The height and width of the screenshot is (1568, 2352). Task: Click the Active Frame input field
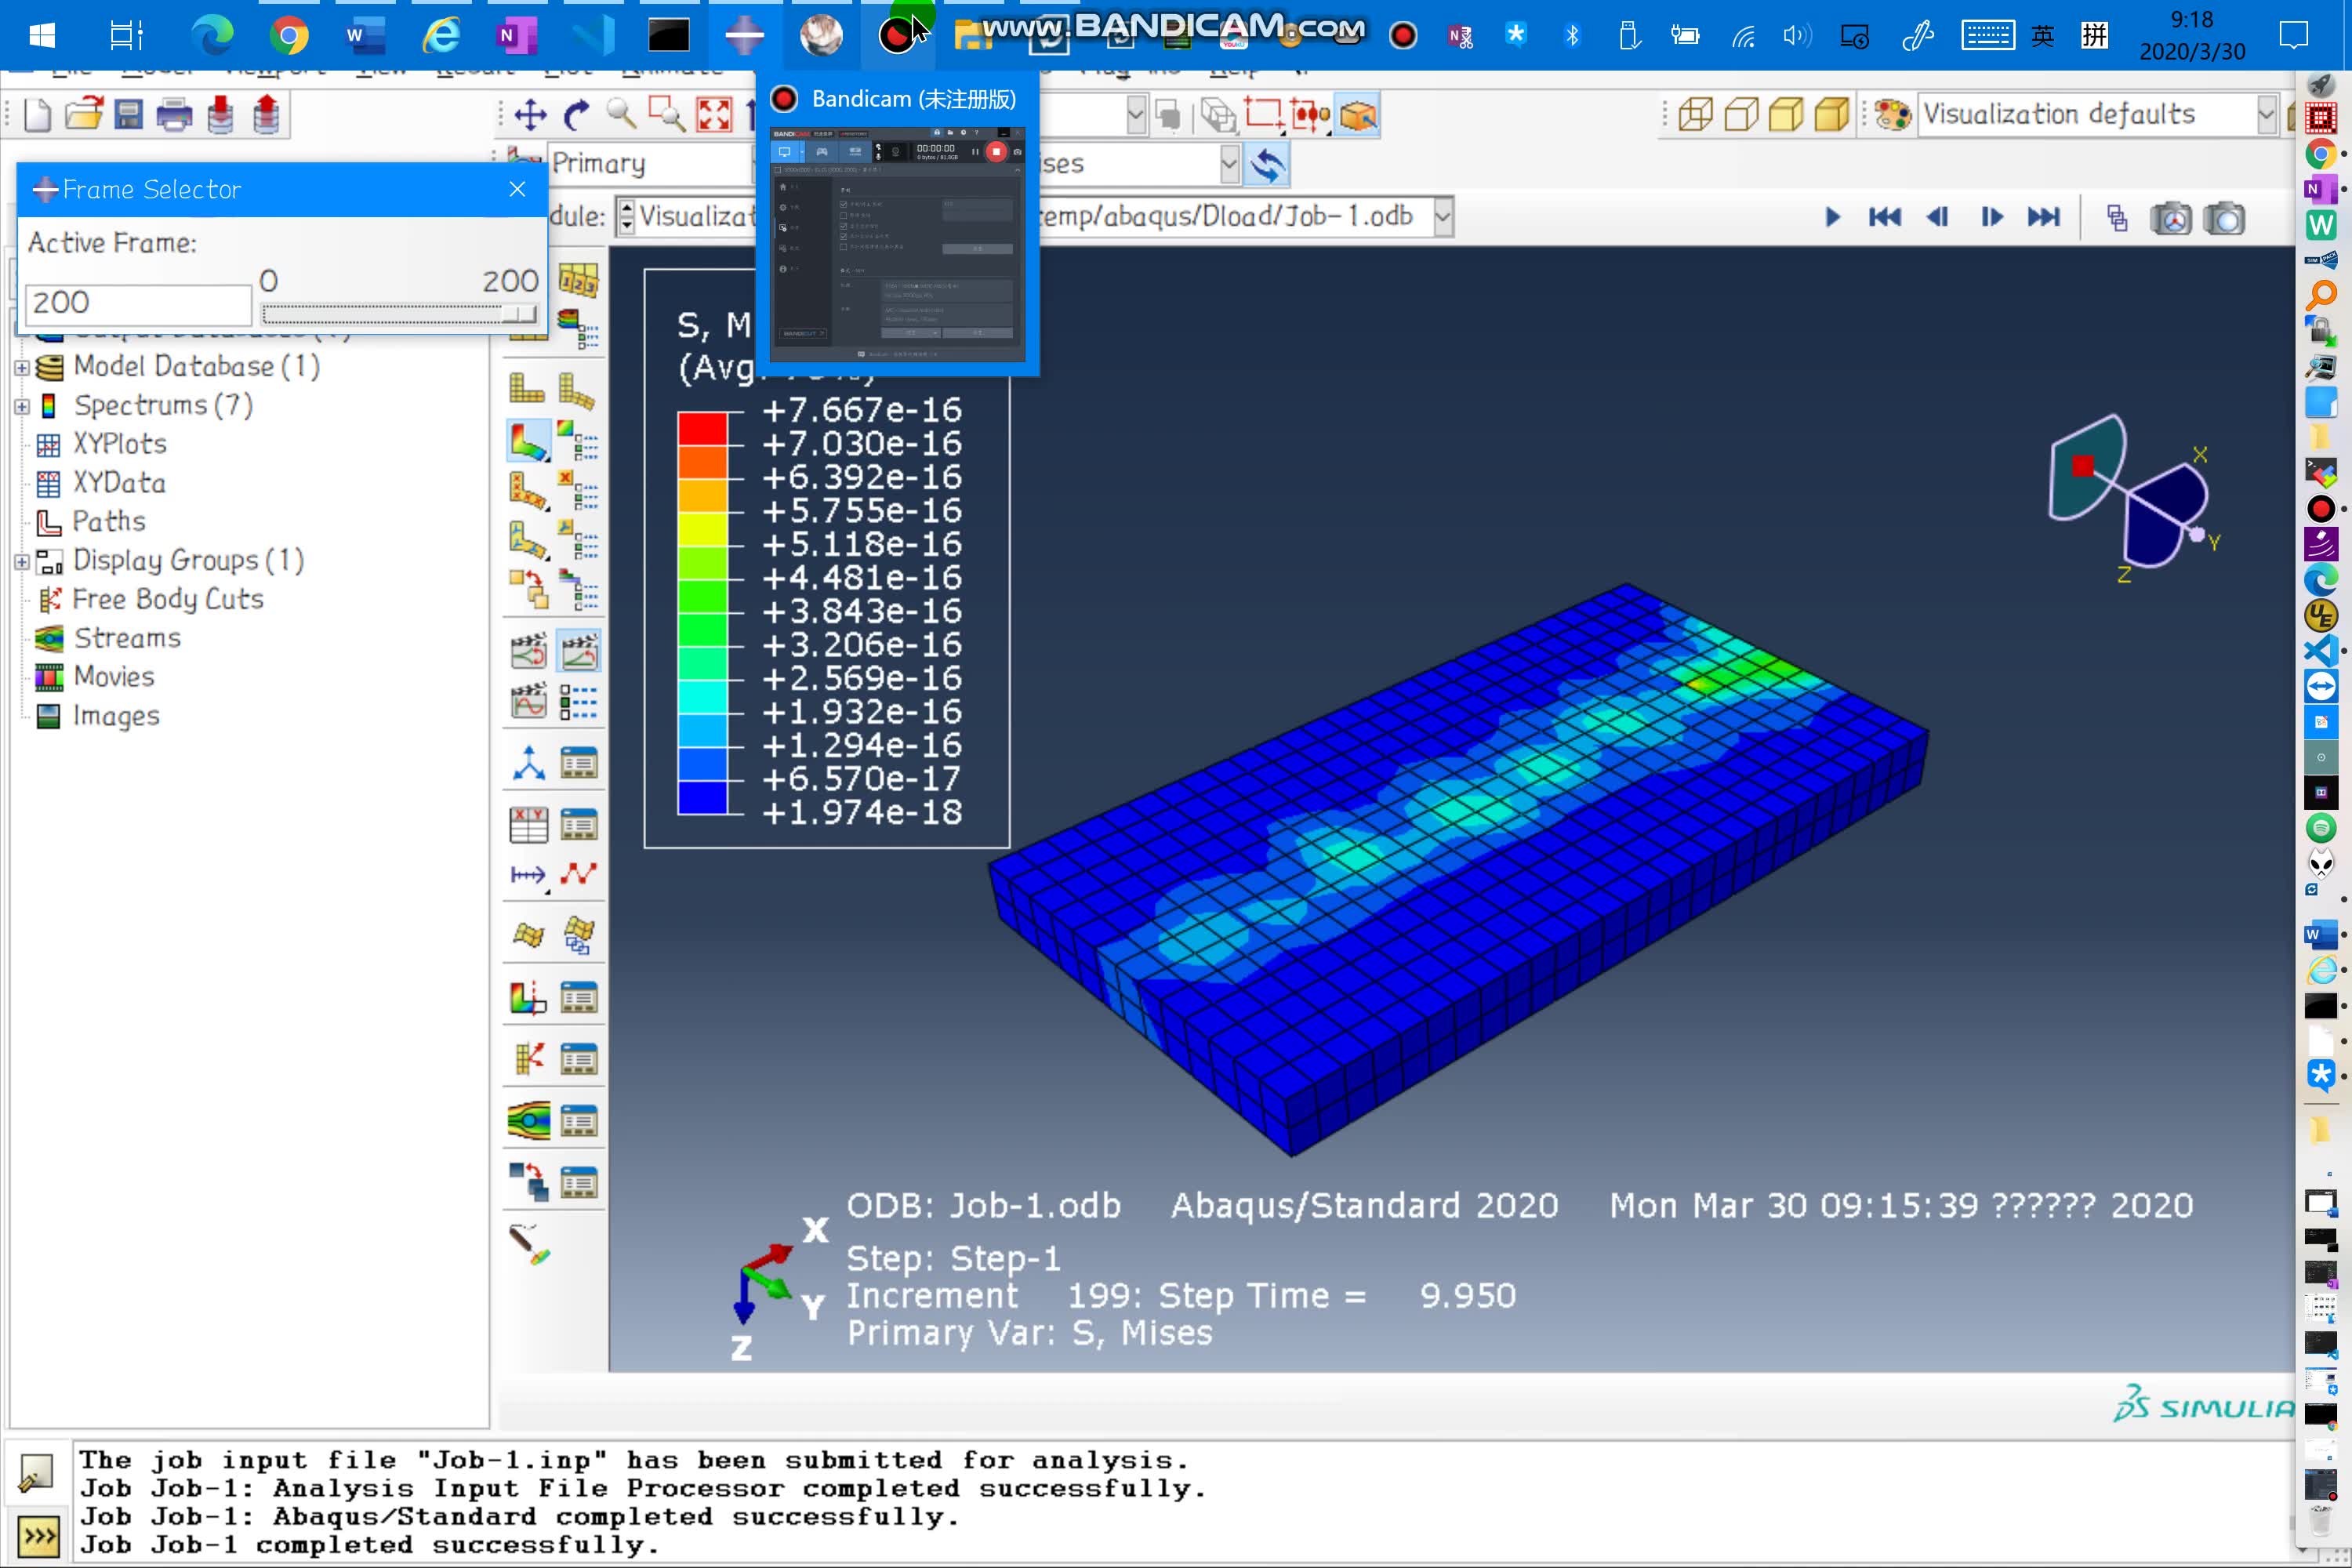tap(137, 303)
